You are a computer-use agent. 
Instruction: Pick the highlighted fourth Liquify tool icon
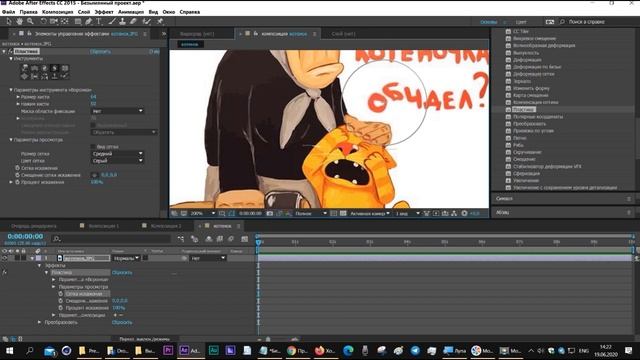54,68
